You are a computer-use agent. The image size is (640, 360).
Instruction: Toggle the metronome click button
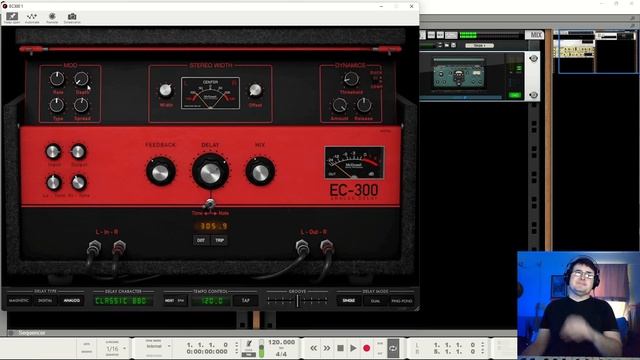[x=249, y=344]
